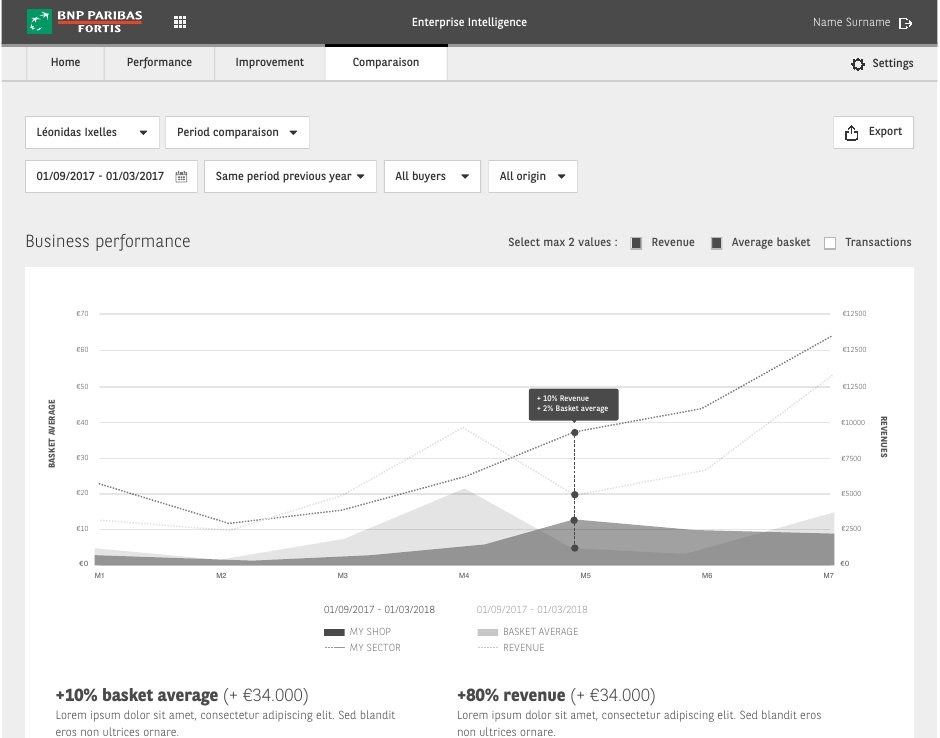940x738 pixels.
Task: Click the MY SHOP legend swatch
Action: coord(334,632)
